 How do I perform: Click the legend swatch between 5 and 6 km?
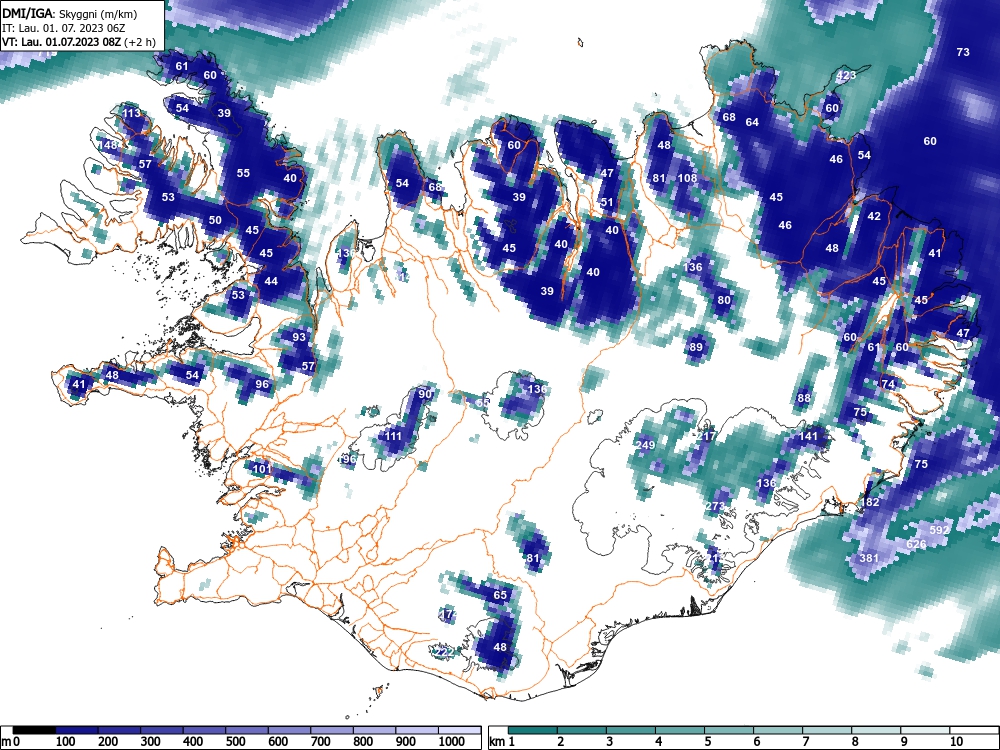coord(729,730)
